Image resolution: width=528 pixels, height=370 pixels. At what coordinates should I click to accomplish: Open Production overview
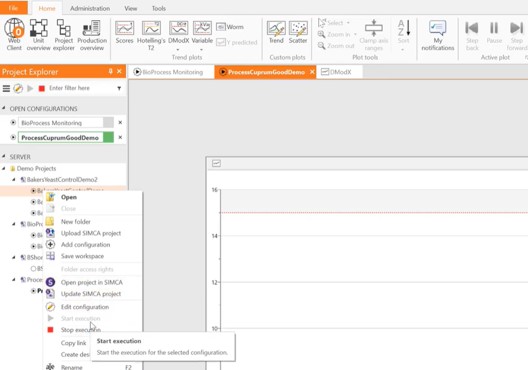pyautogui.click(x=92, y=34)
